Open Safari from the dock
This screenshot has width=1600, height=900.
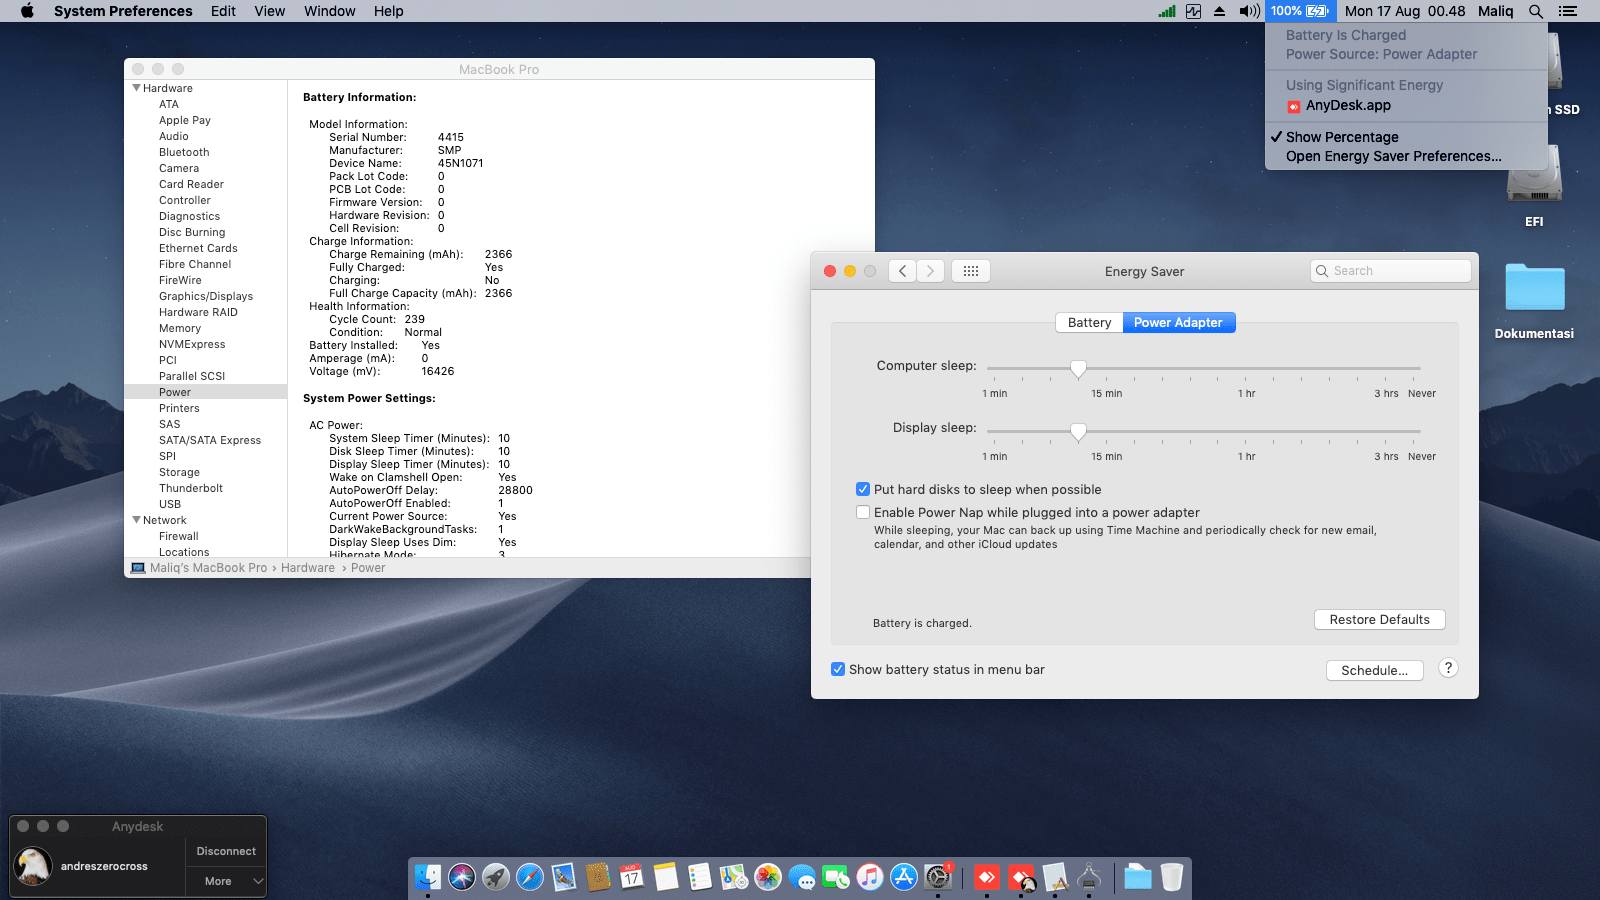click(x=530, y=877)
